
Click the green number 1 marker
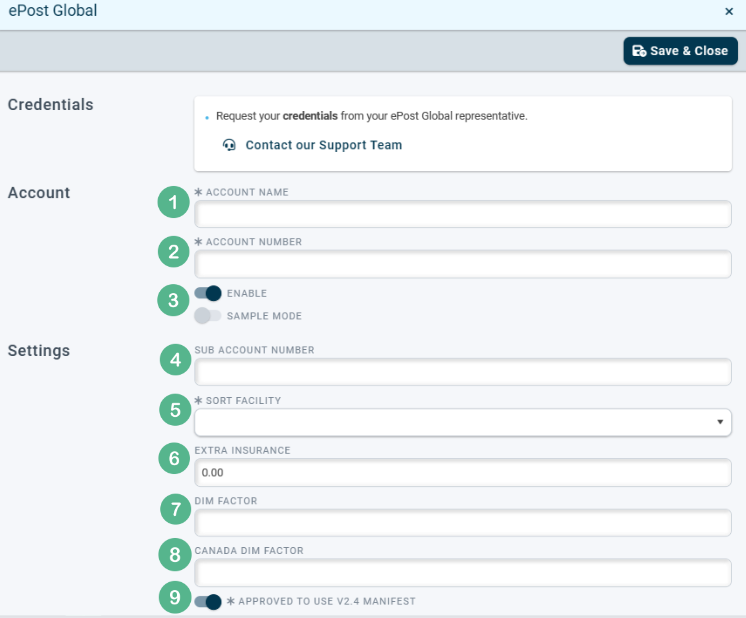point(174,202)
